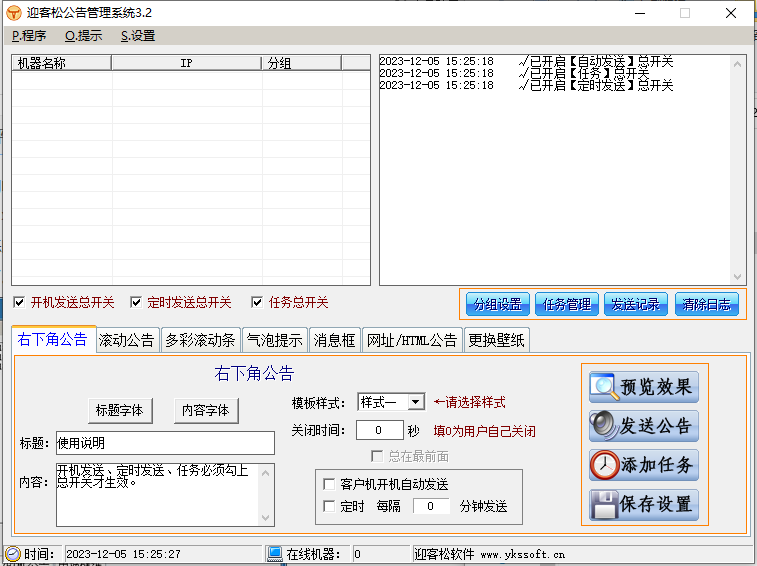
Task: Click the clock icon in the status bar
Action: pos(13,553)
